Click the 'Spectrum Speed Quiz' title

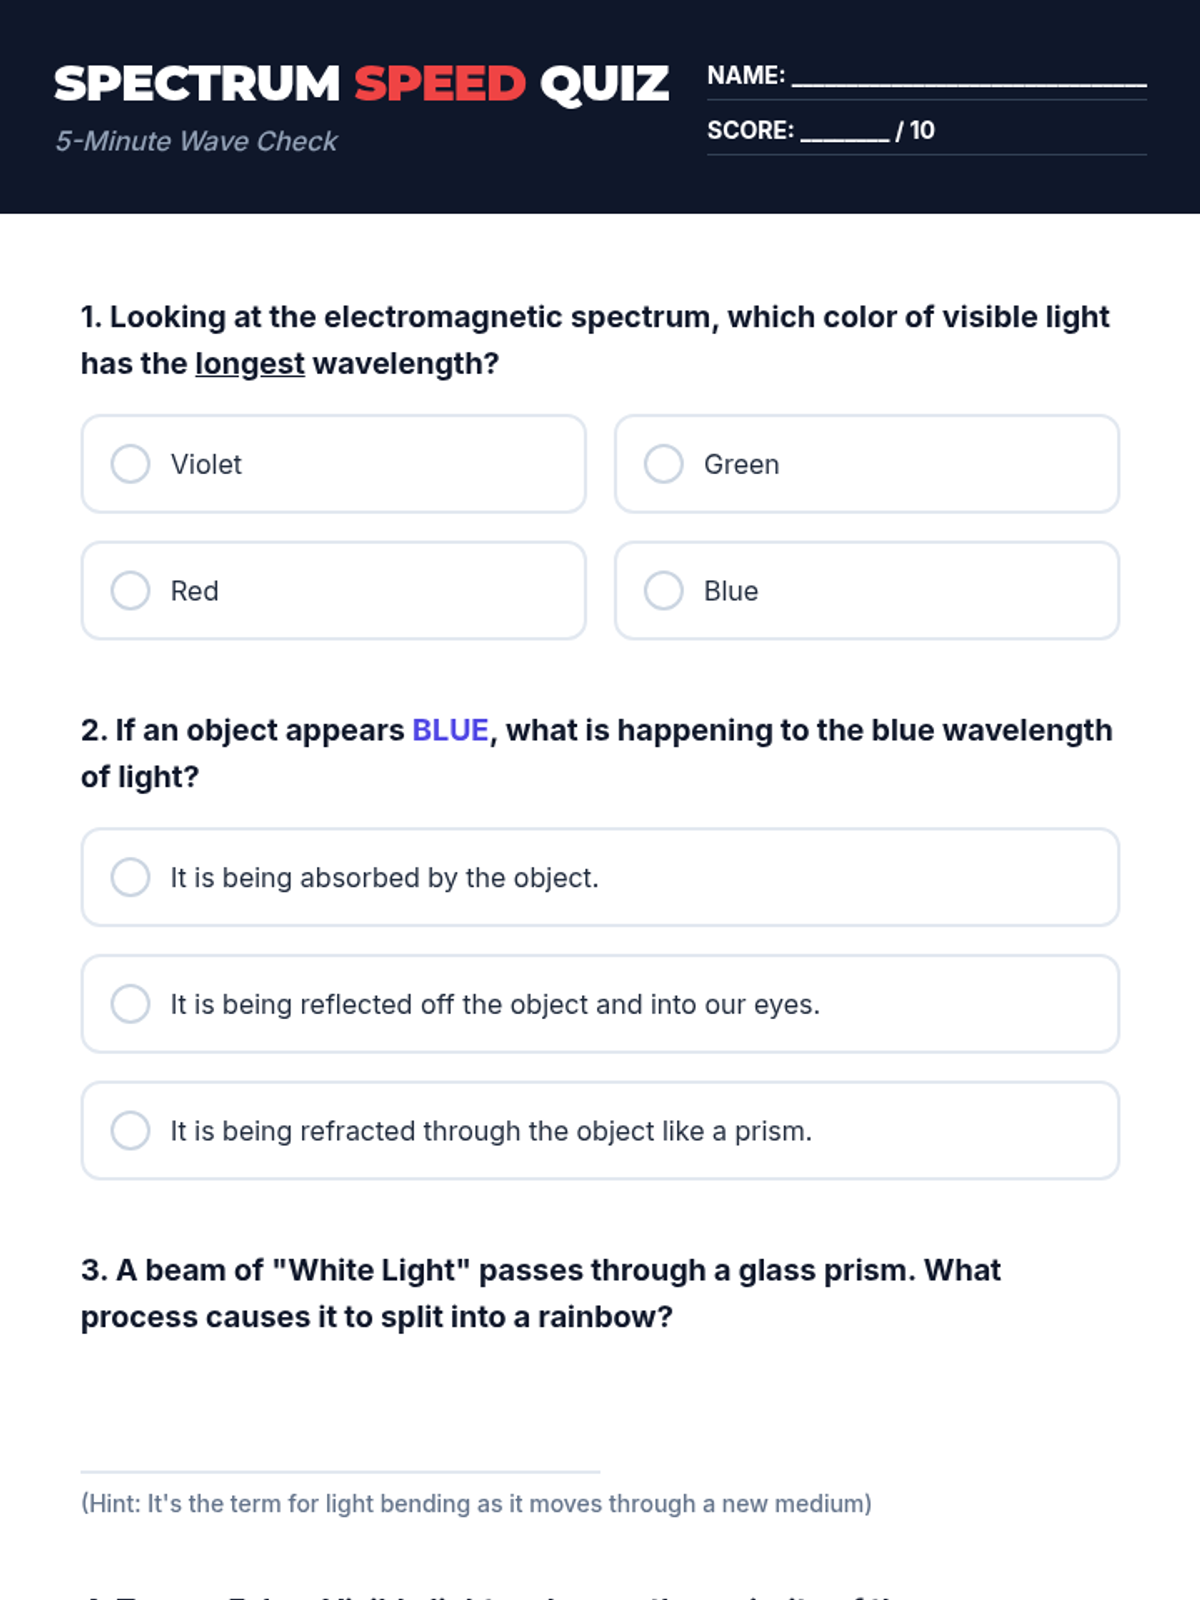click(361, 84)
